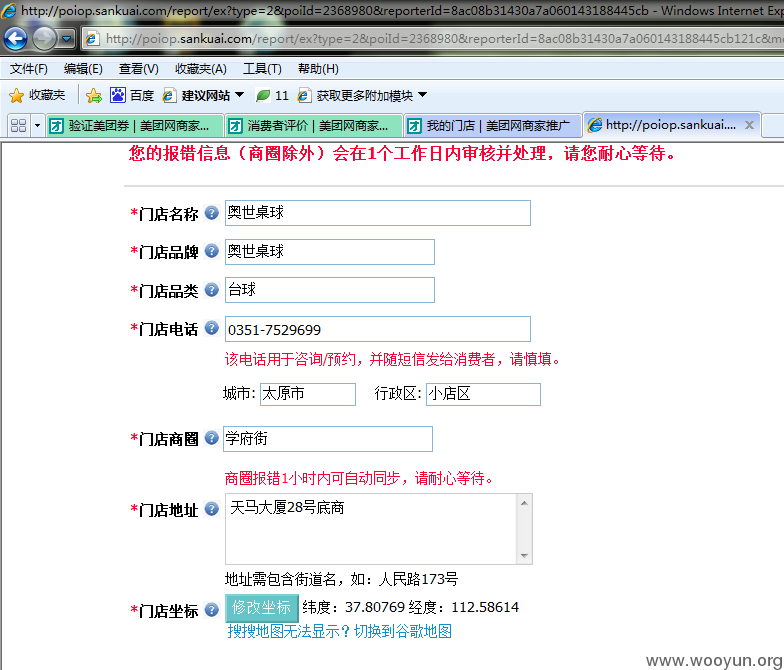Click the phone field 0351-7529699
The image size is (784, 670).
pos(378,329)
